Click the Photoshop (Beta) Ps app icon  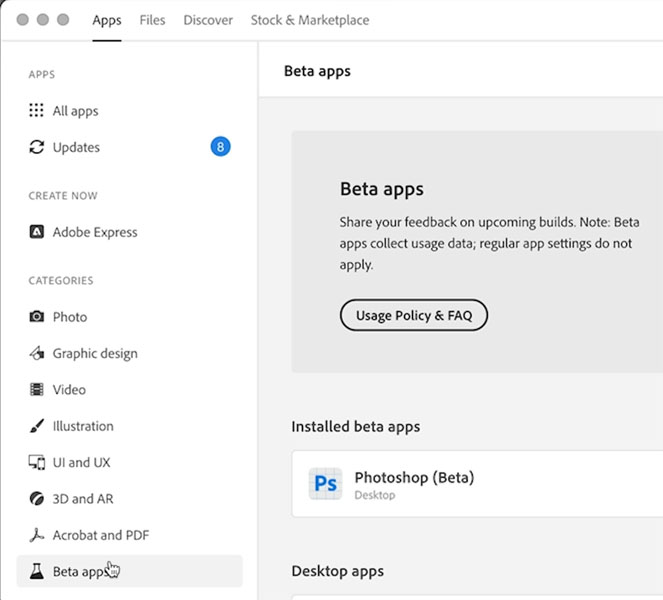tap(325, 483)
